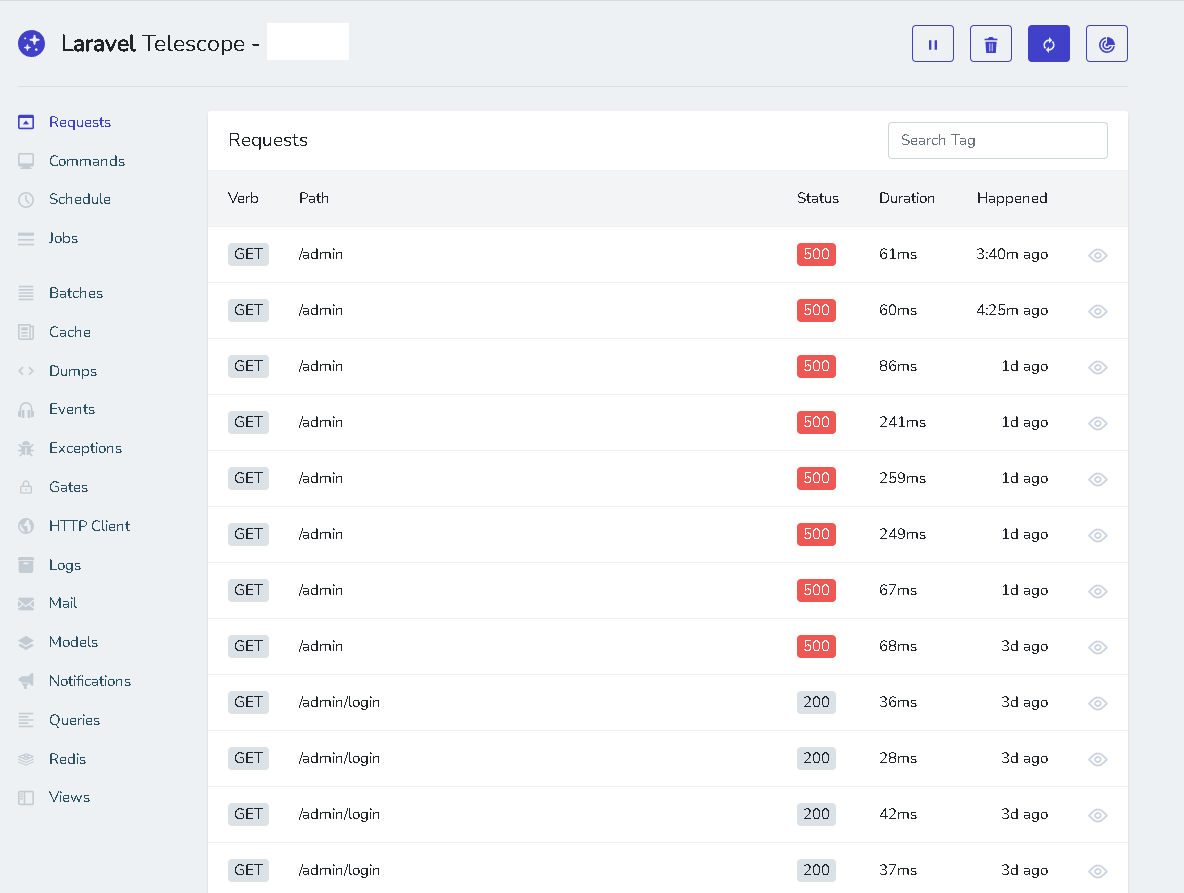Screen dimensions: 1184x893
Task: Click the Laravel Telescope logo icon
Action: (31, 43)
